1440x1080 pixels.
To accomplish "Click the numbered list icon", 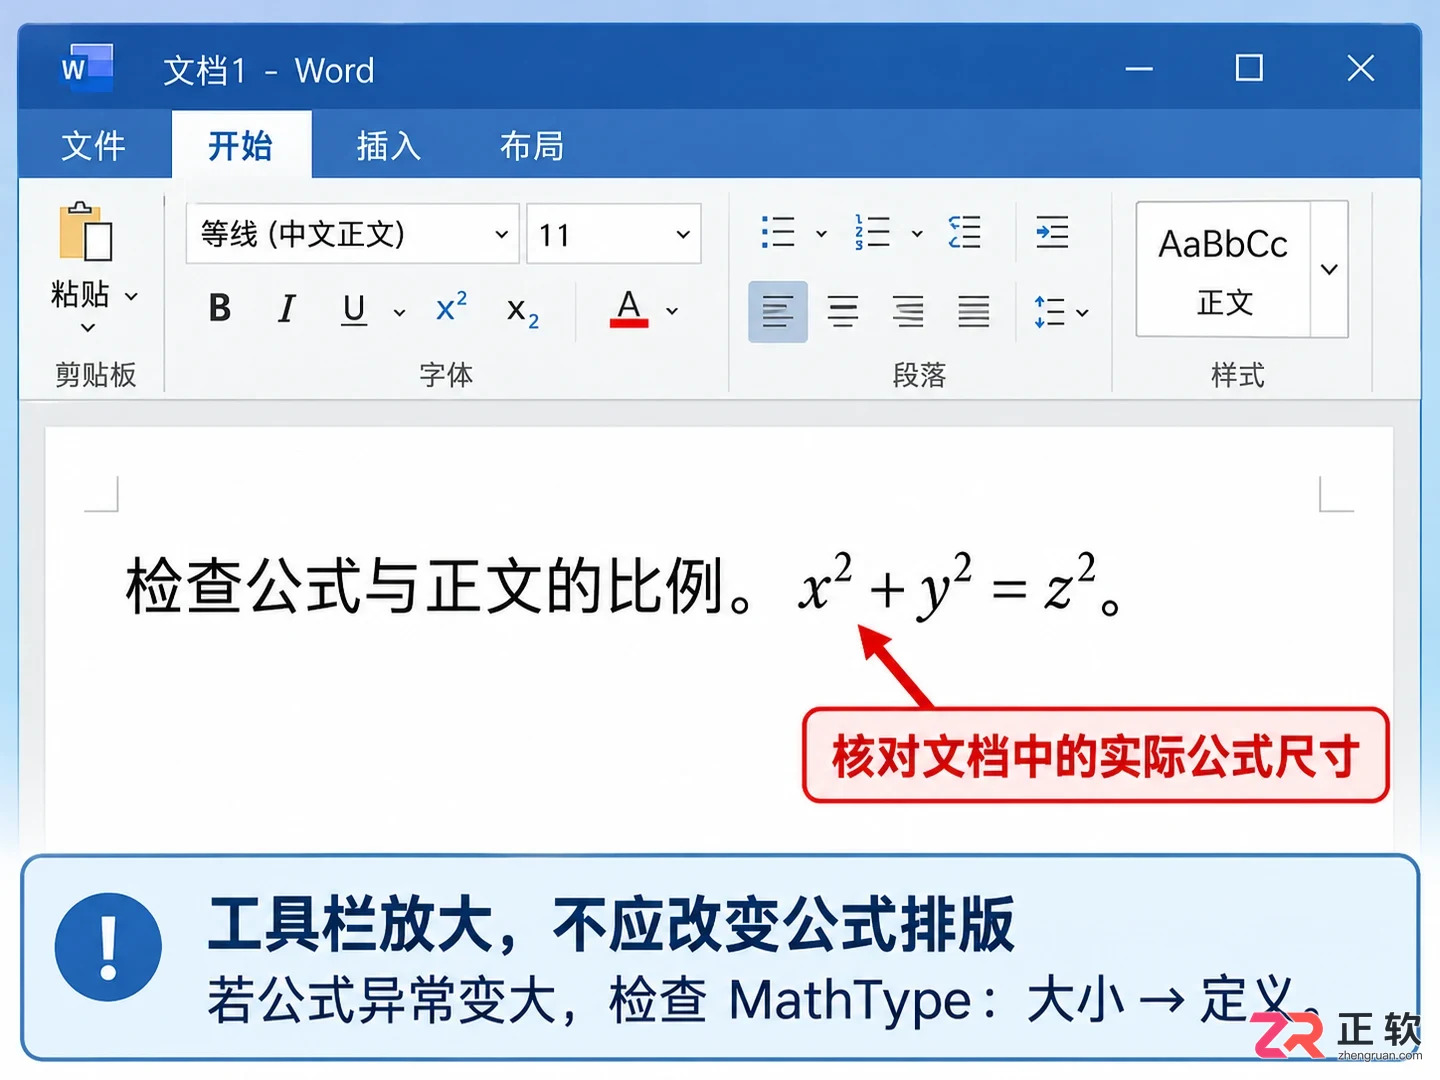I will click(872, 232).
